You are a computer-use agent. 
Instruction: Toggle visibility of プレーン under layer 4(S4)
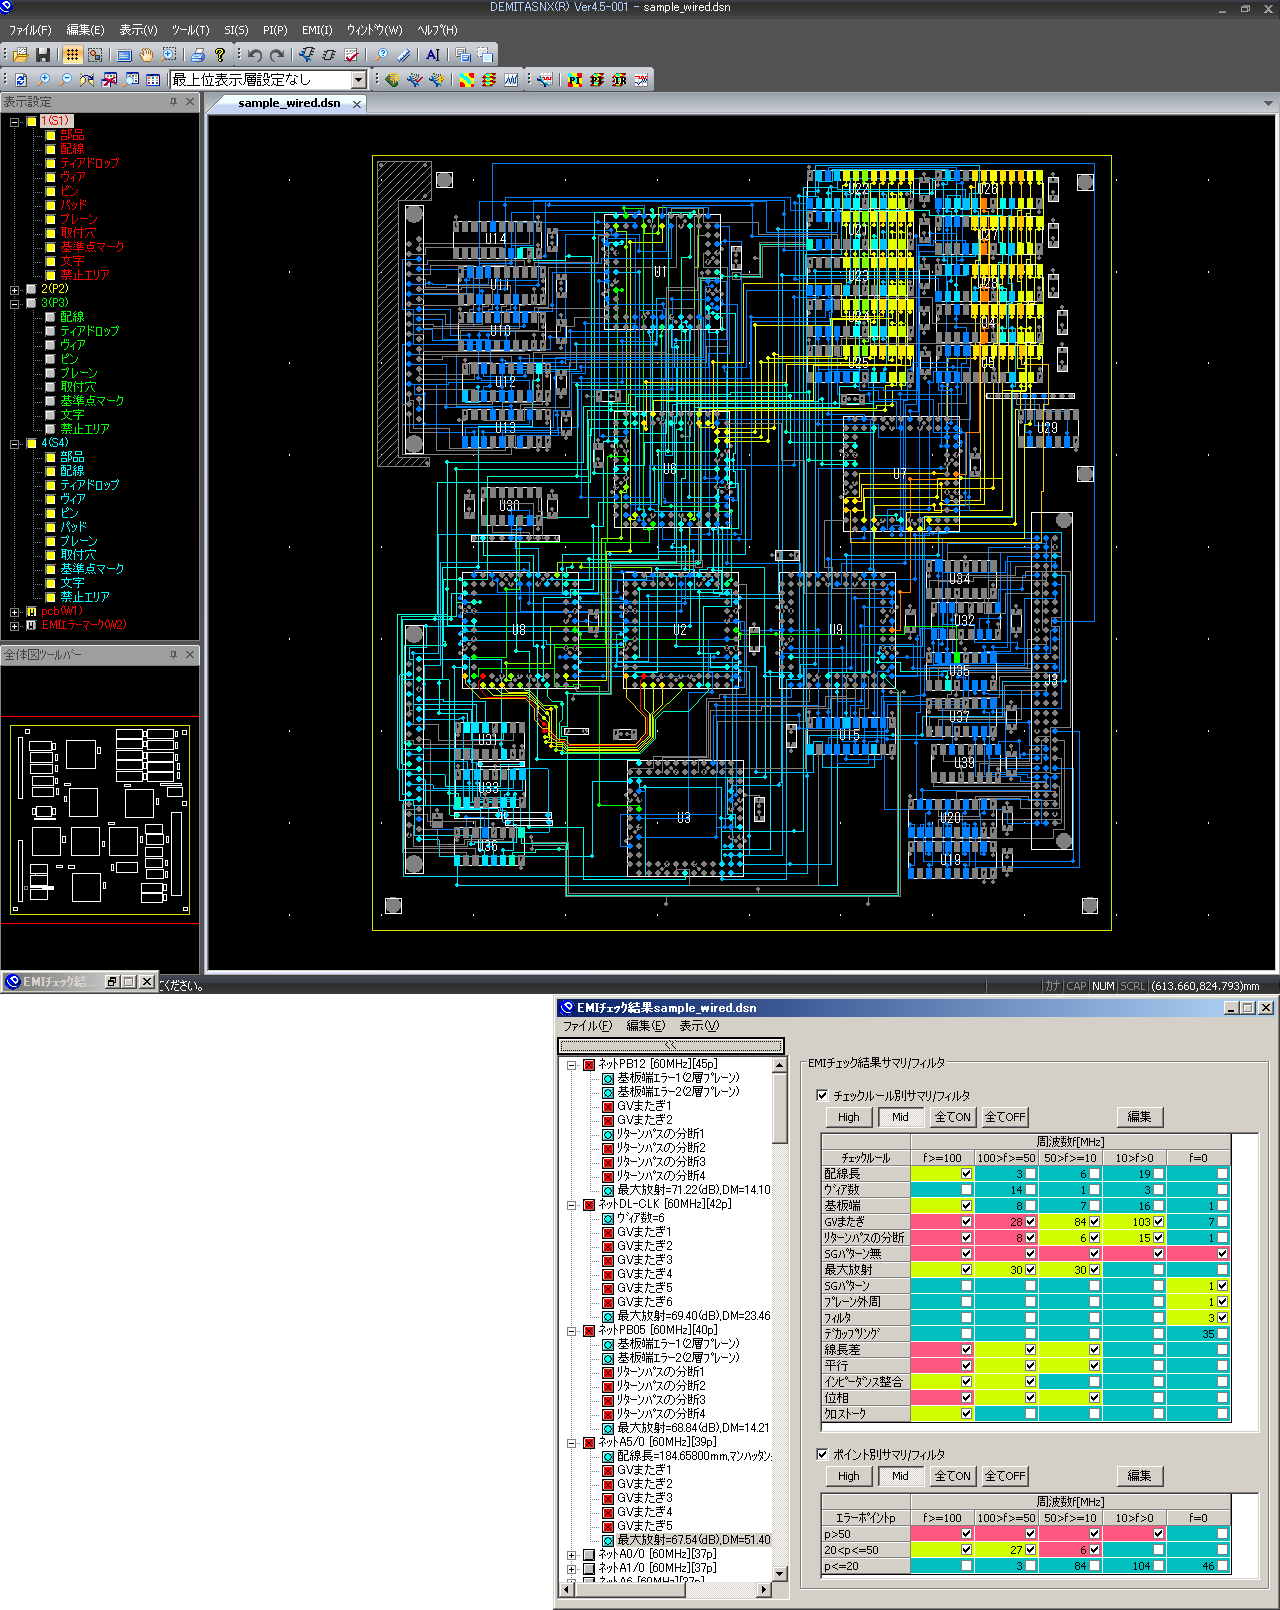(x=50, y=541)
